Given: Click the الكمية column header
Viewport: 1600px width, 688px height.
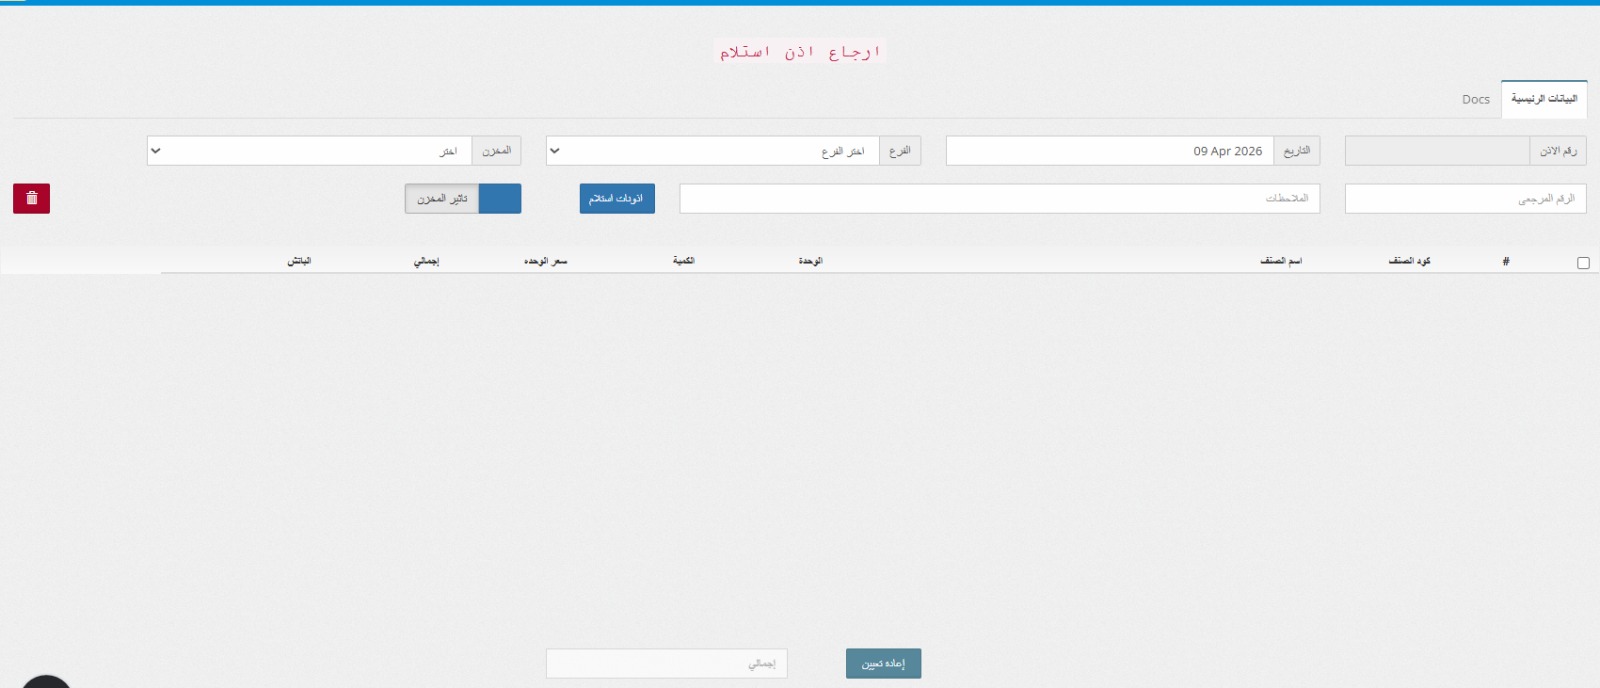Looking at the screenshot, I should pos(684,261).
